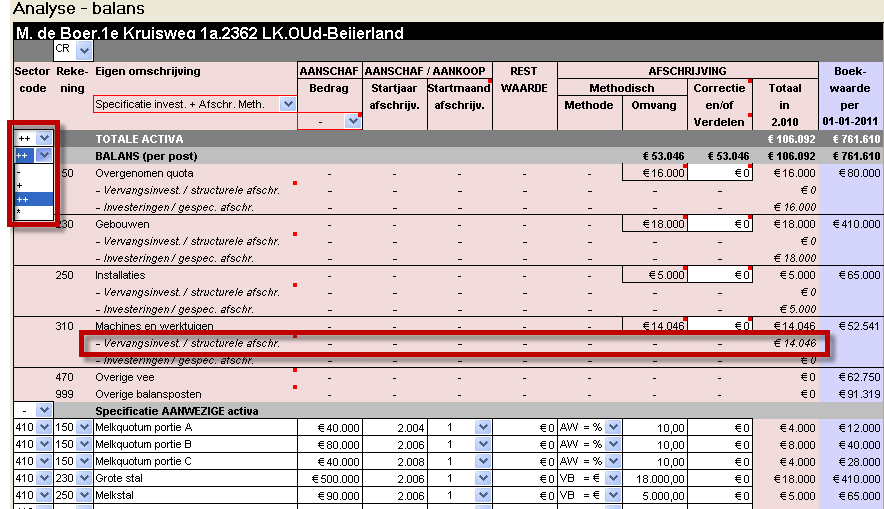The width and height of the screenshot is (884, 509).
Task: Select the '-' option in the open list
Action: (x=18, y=173)
